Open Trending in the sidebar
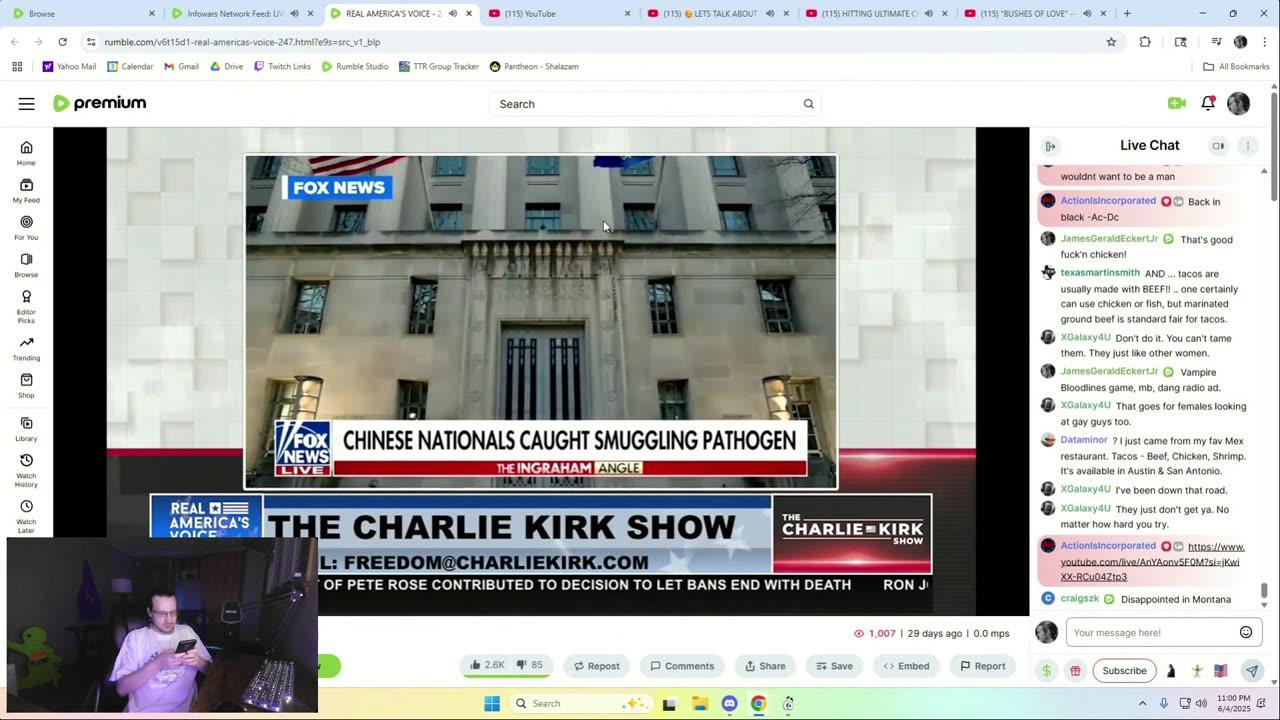This screenshot has height=720, width=1280. 26,349
